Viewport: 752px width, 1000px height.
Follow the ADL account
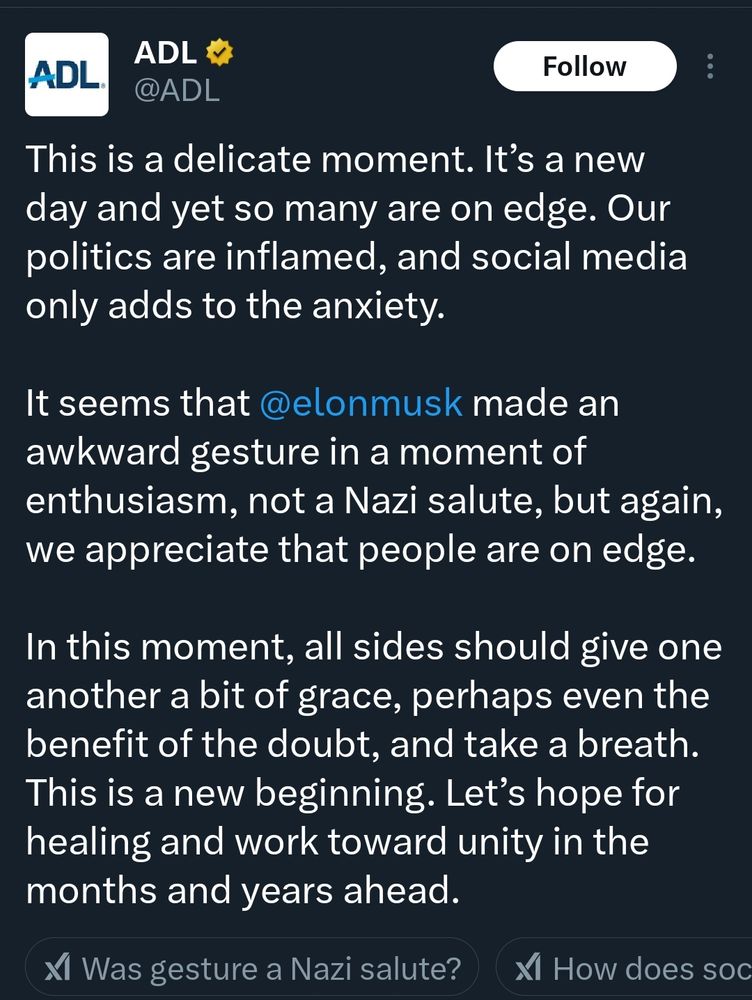point(584,66)
